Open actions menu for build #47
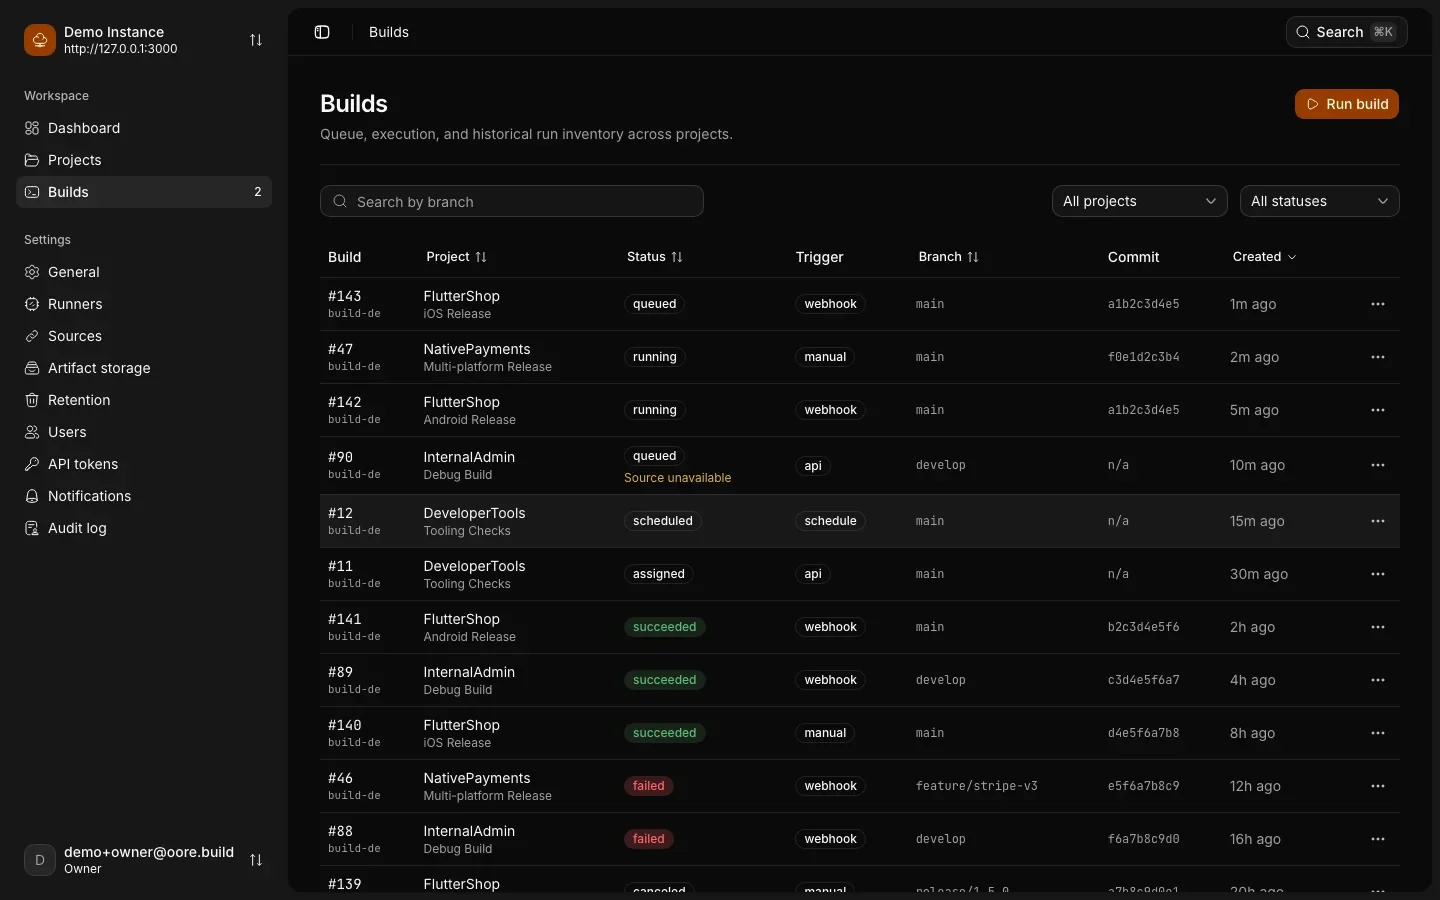The image size is (1440, 900). [x=1378, y=357]
